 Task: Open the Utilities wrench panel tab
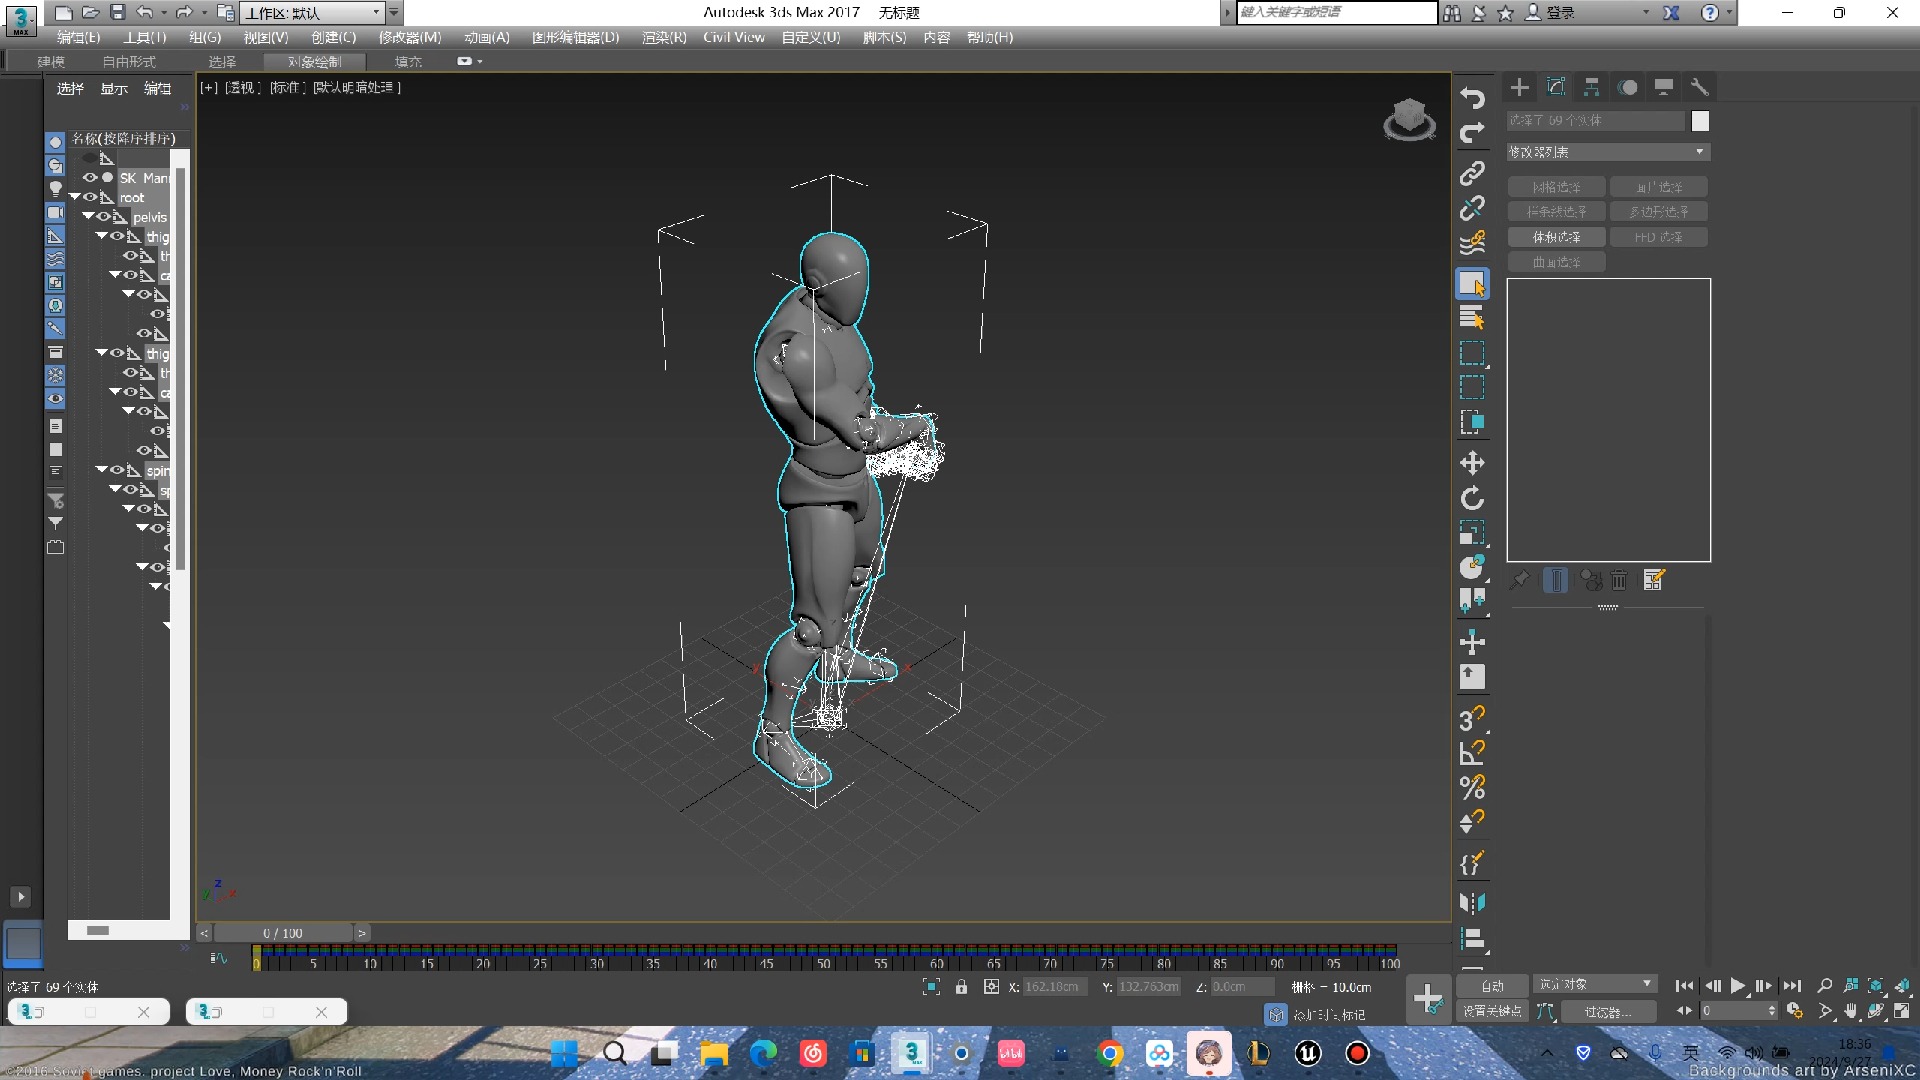tap(1699, 87)
